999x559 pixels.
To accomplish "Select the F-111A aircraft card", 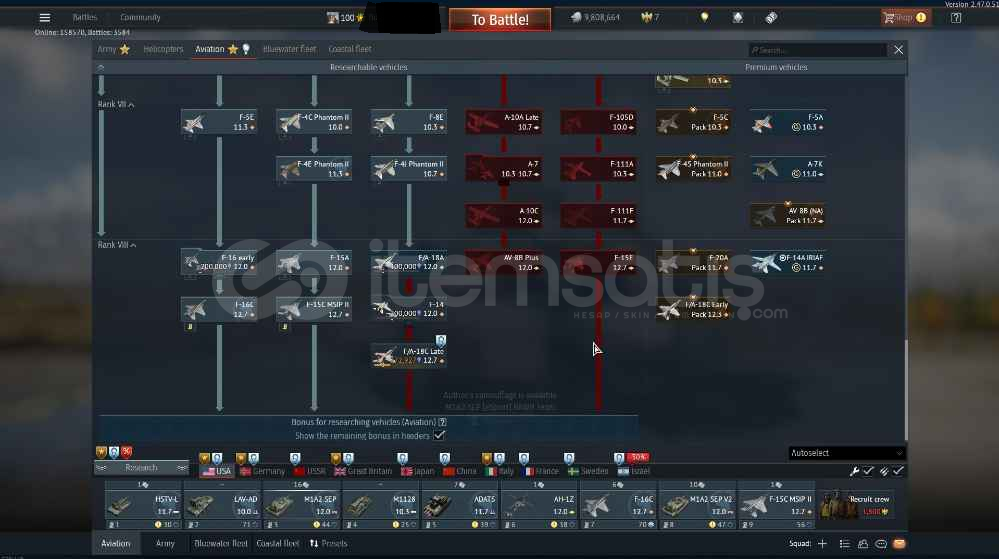I will coord(598,169).
